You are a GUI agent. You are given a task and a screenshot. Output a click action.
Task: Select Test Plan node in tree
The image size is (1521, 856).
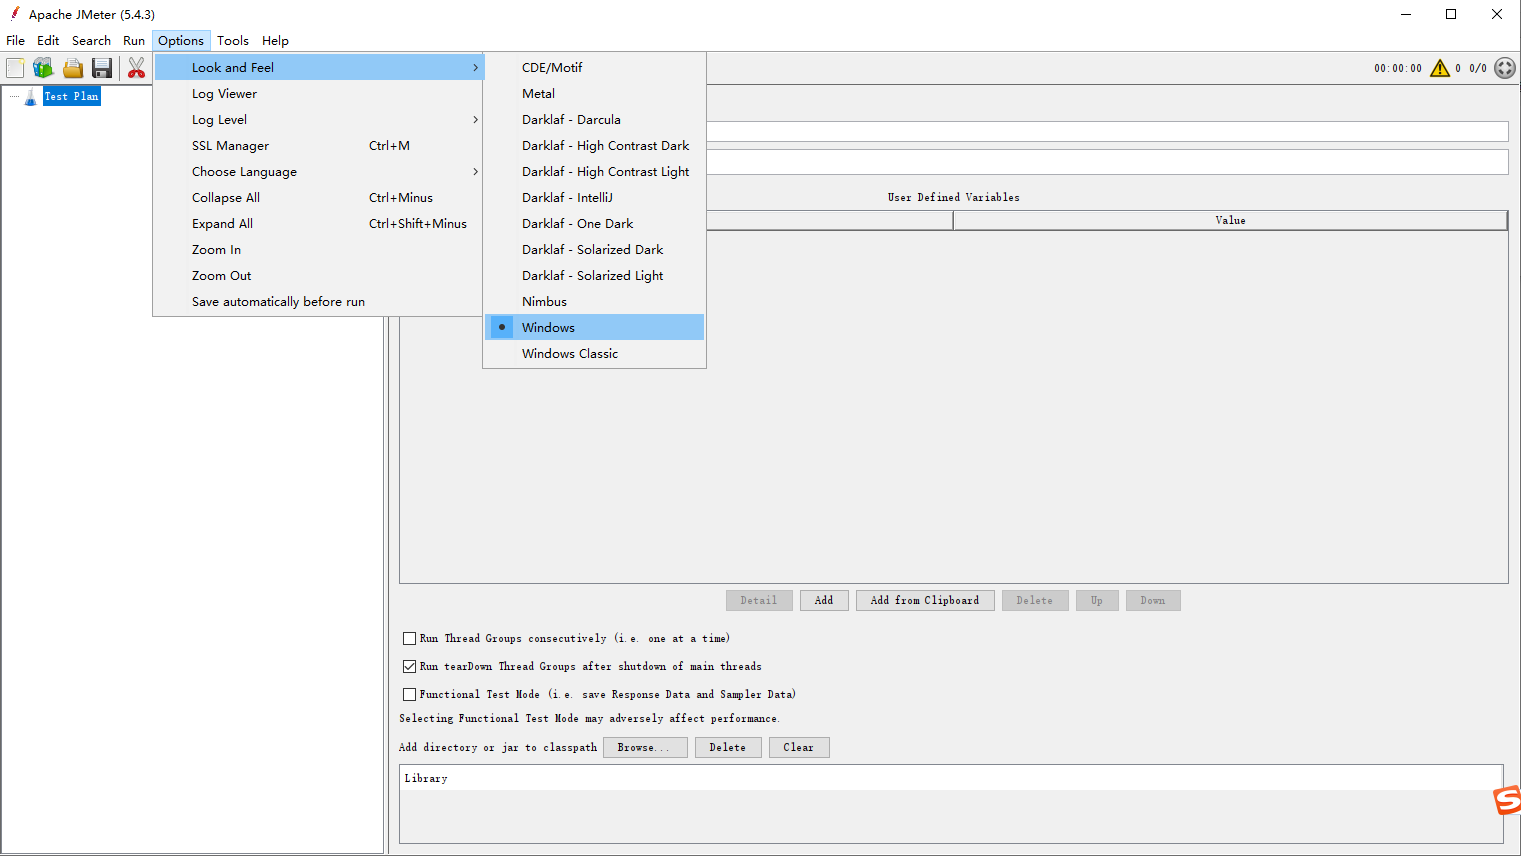point(71,96)
